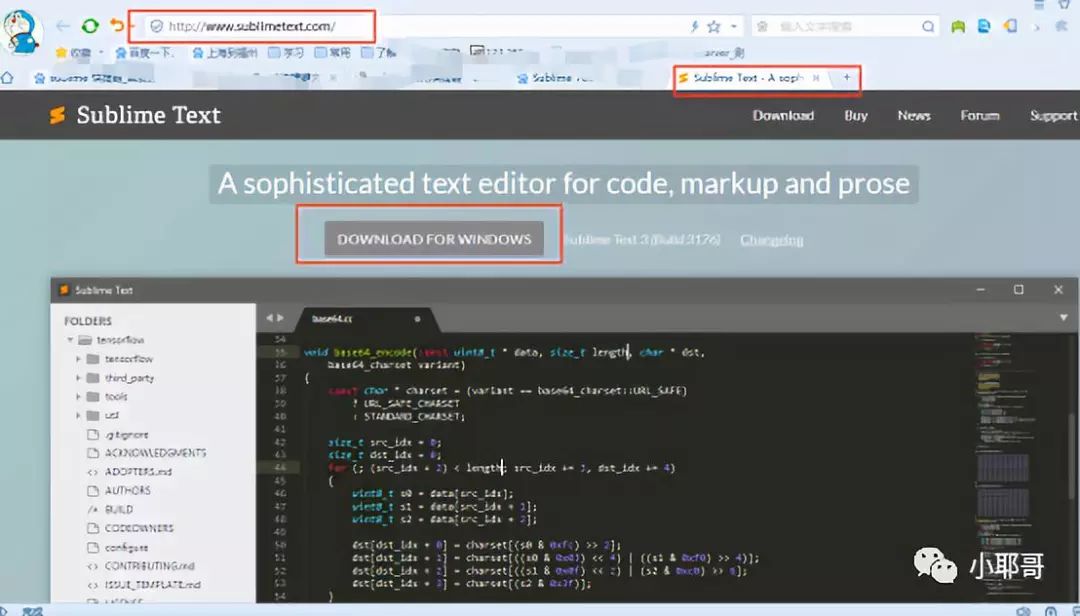The width and height of the screenshot is (1080, 616).
Task: Click the magnifier search icon
Action: tap(928, 27)
